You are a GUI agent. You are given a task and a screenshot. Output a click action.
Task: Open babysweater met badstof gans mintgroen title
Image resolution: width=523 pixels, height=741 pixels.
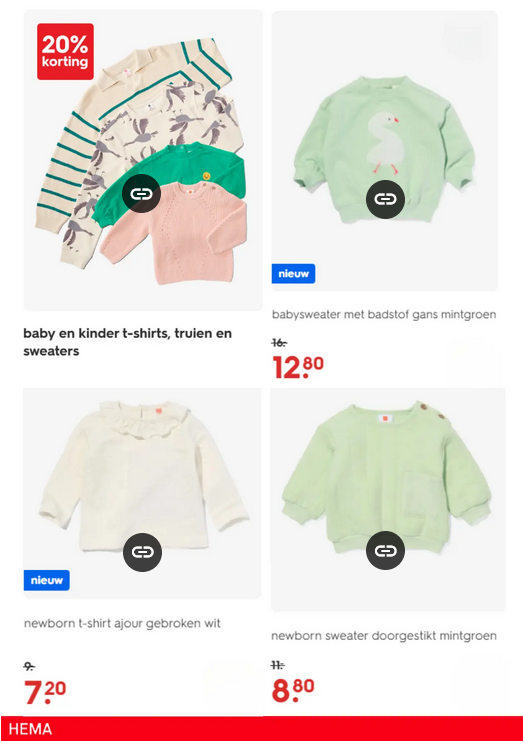384,314
